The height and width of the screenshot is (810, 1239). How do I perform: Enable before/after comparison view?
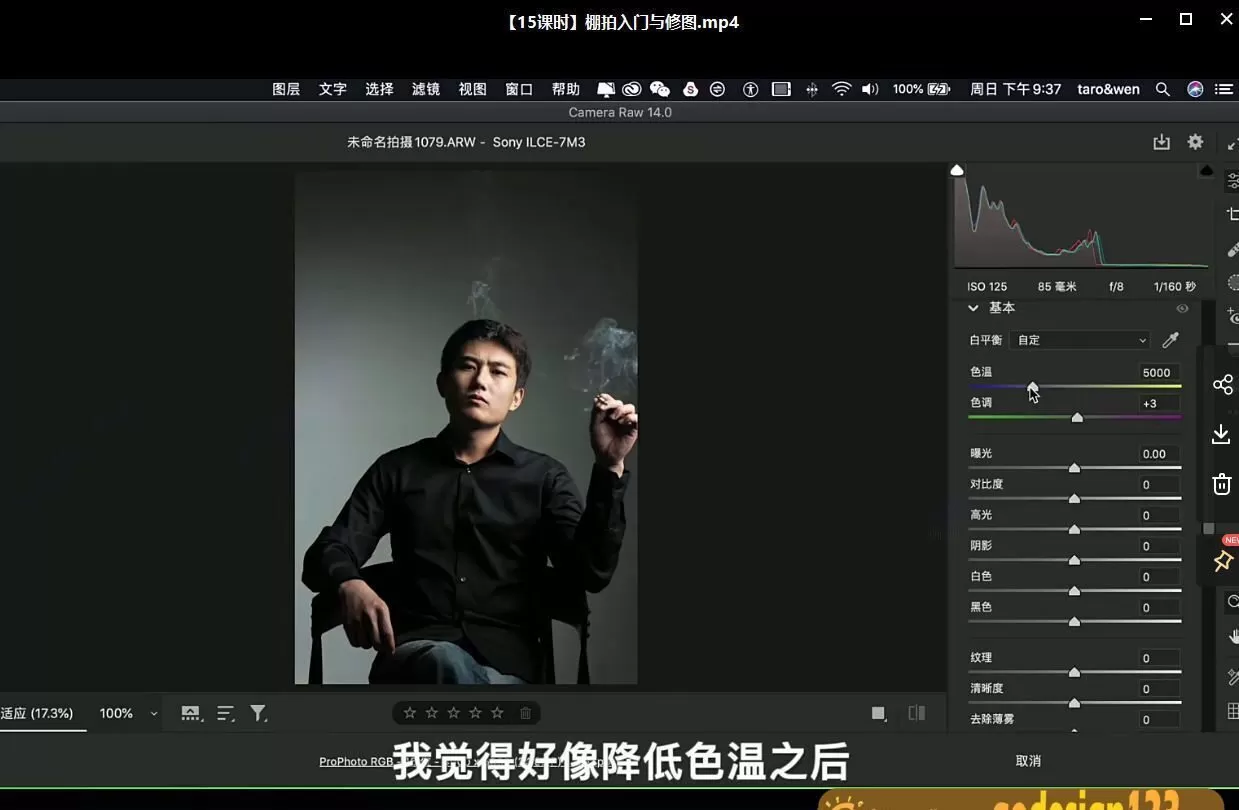pos(915,712)
